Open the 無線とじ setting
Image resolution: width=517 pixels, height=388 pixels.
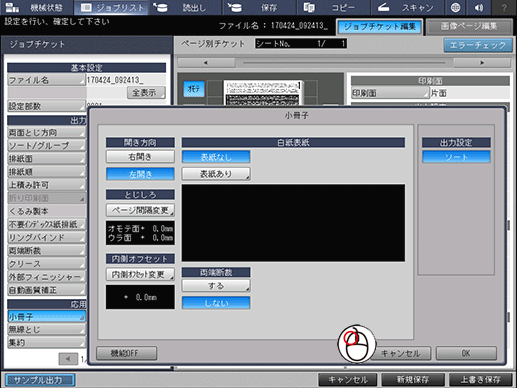[46, 330]
